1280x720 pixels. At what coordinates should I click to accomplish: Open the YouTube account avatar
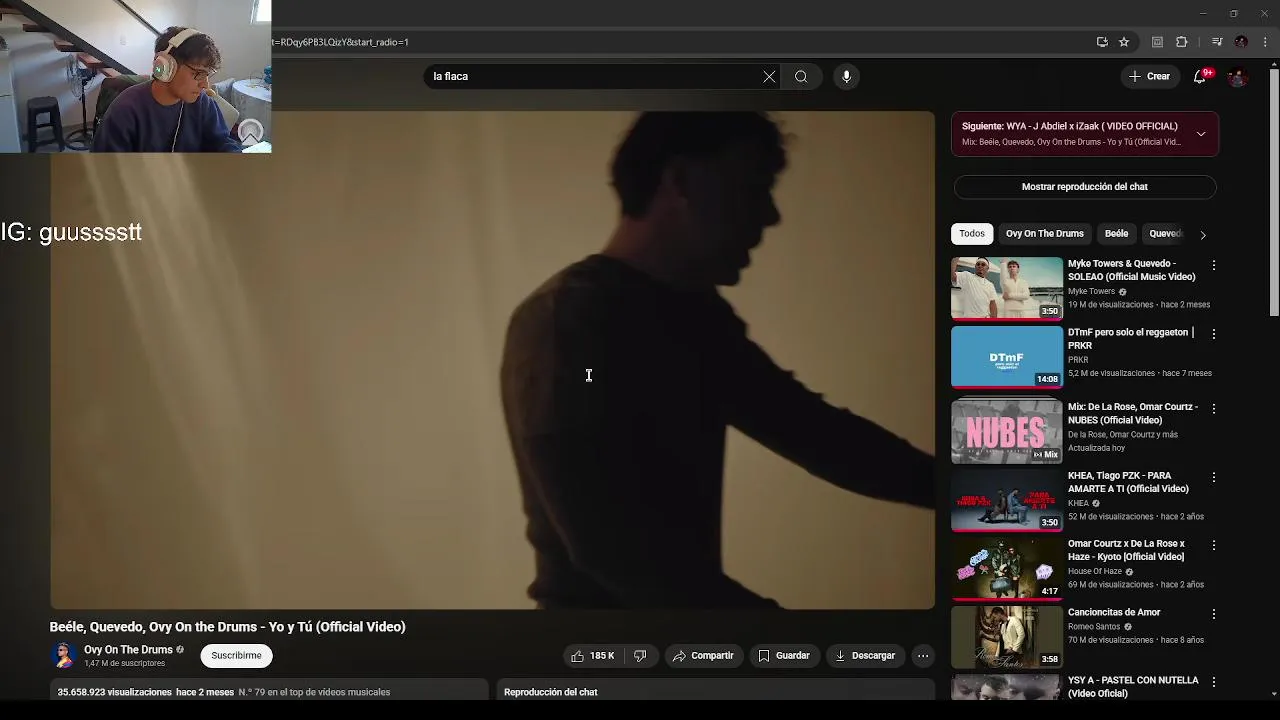tap(1238, 76)
